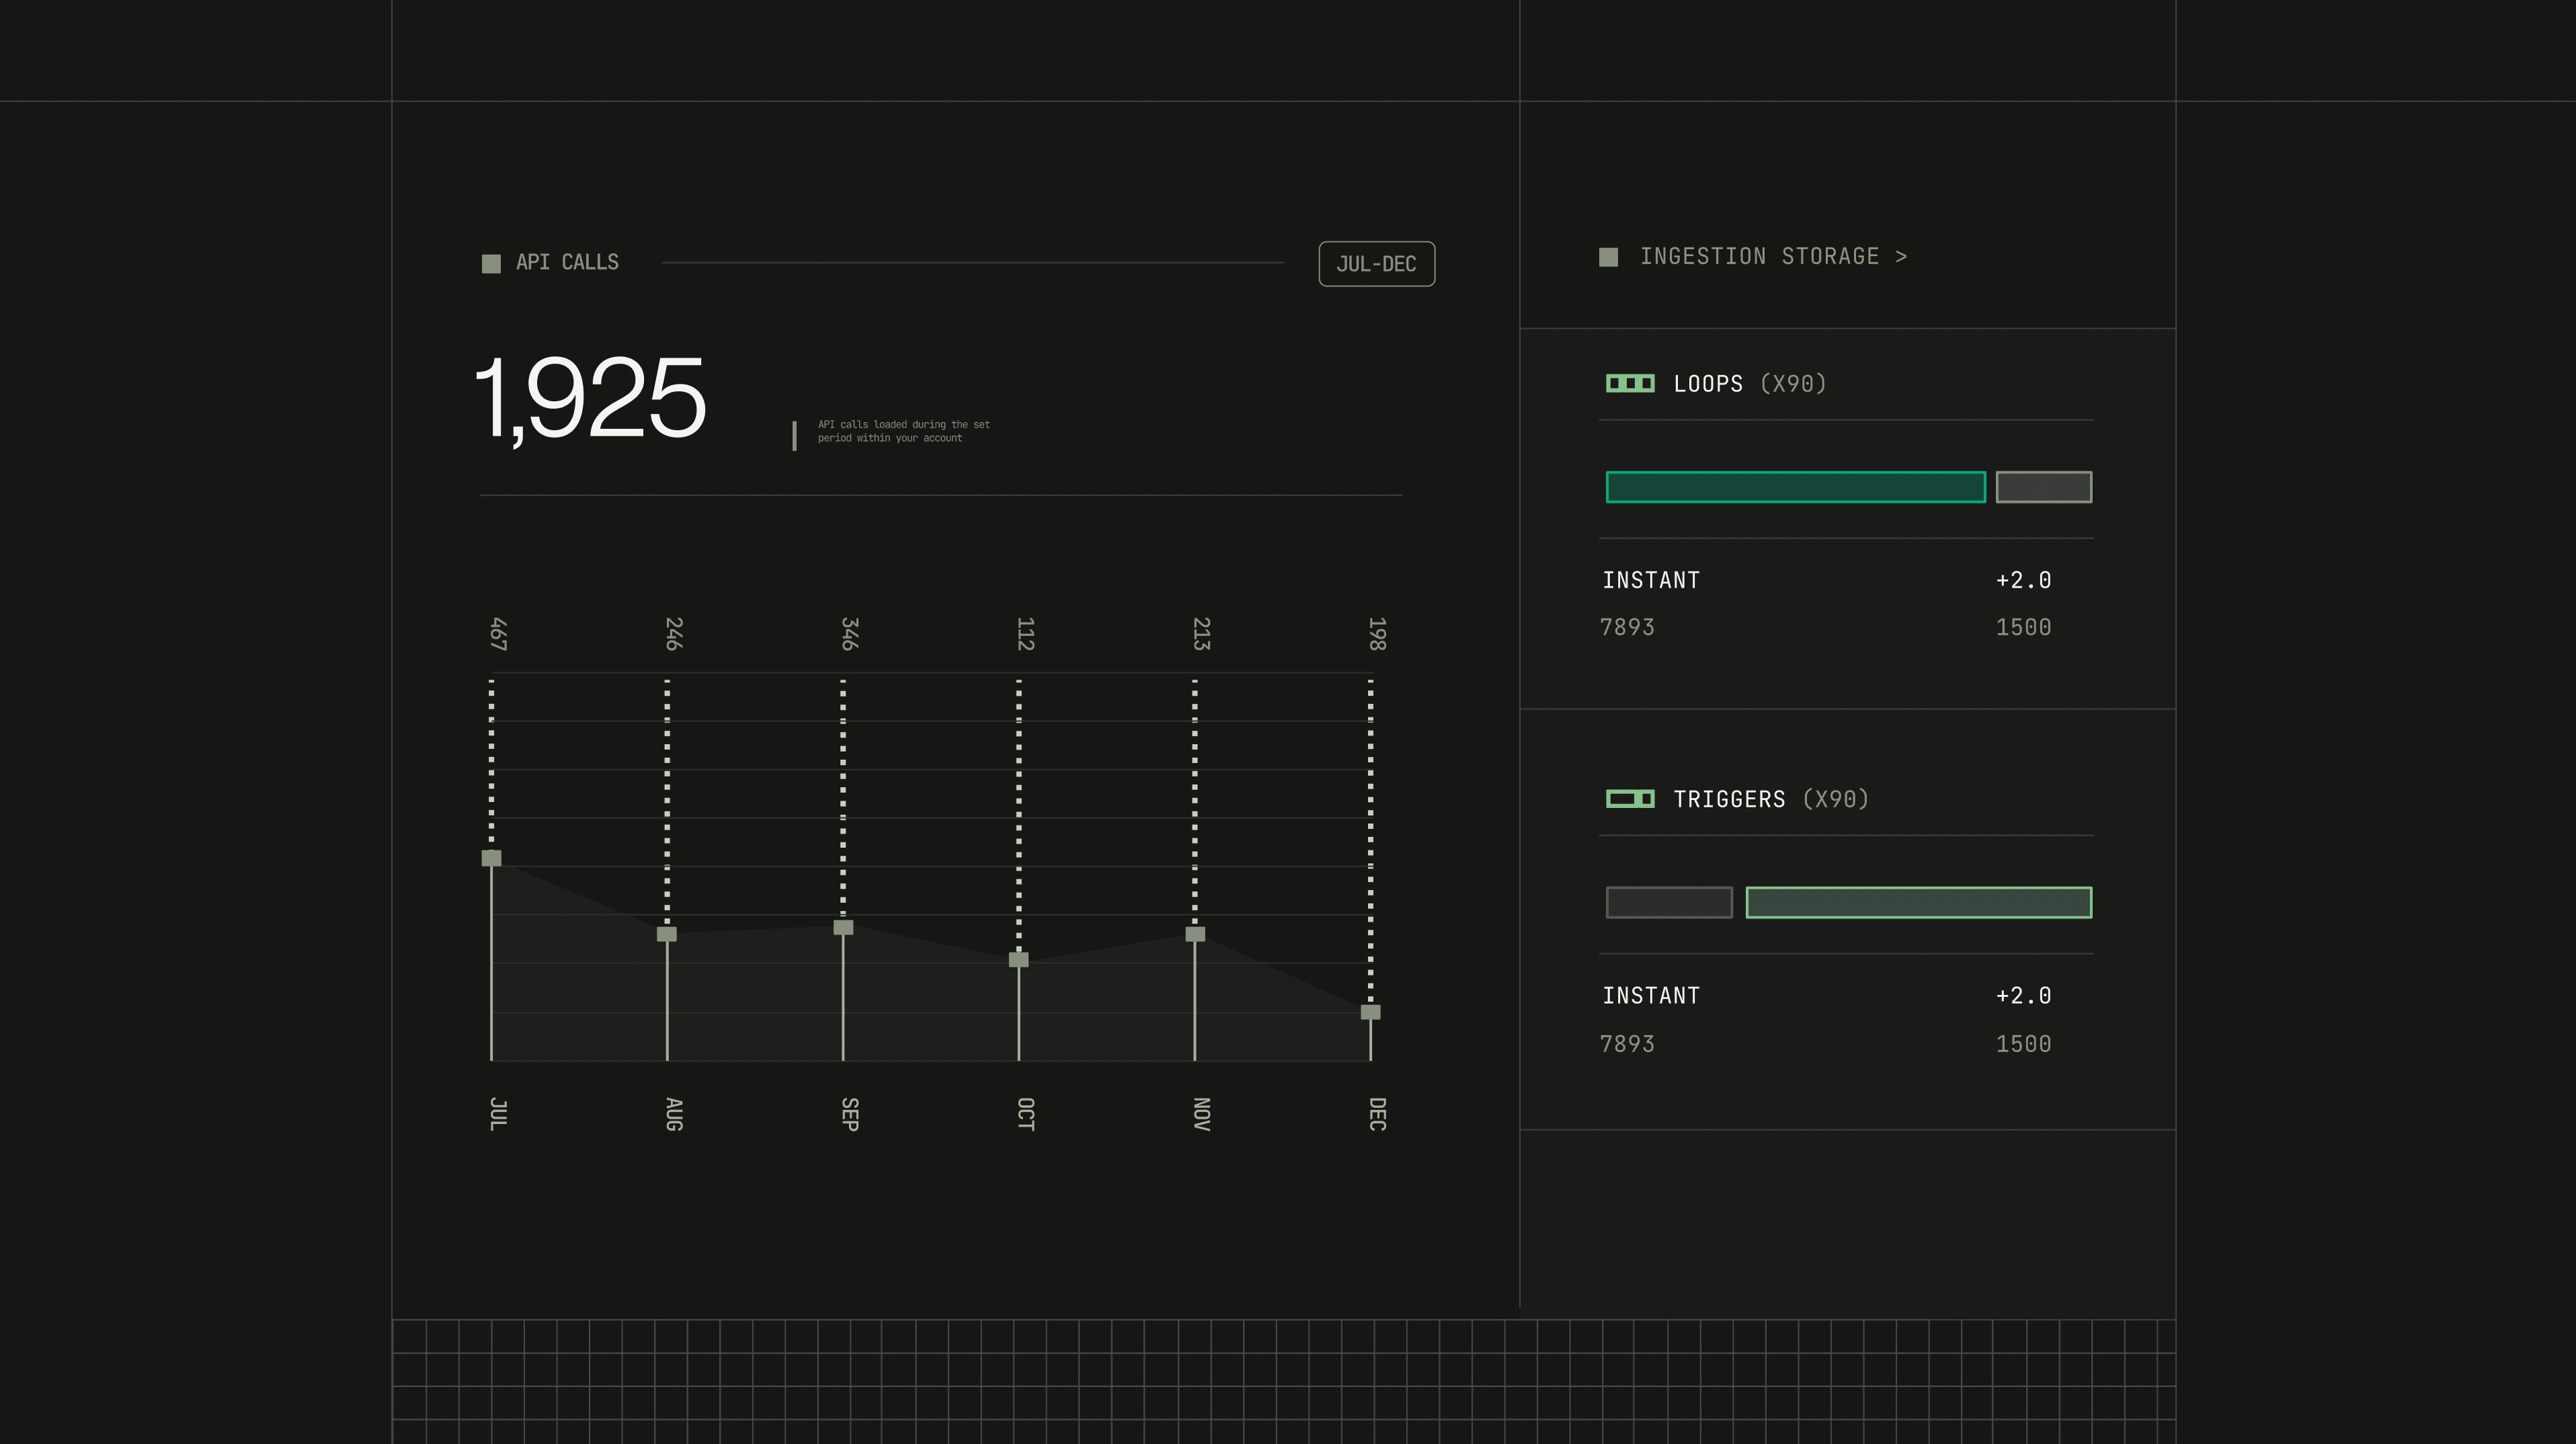This screenshot has width=2576, height=1444.
Task: Select the green filled LOOPS bar segment
Action: pyautogui.click(x=1795, y=487)
